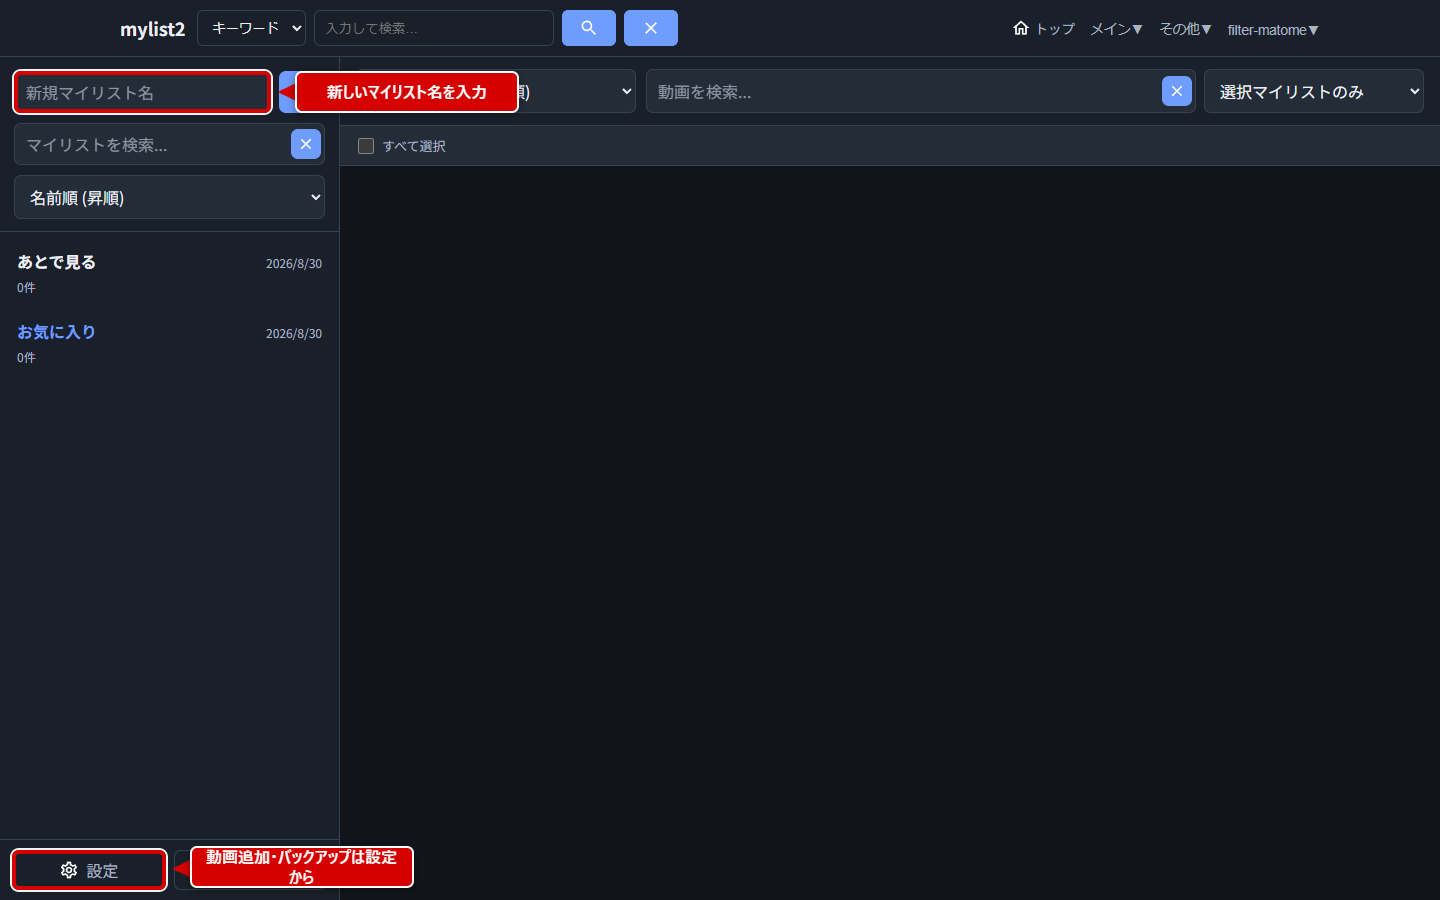Focus the 新規マイリスト名 input field
The image size is (1440, 900).
pos(142,92)
